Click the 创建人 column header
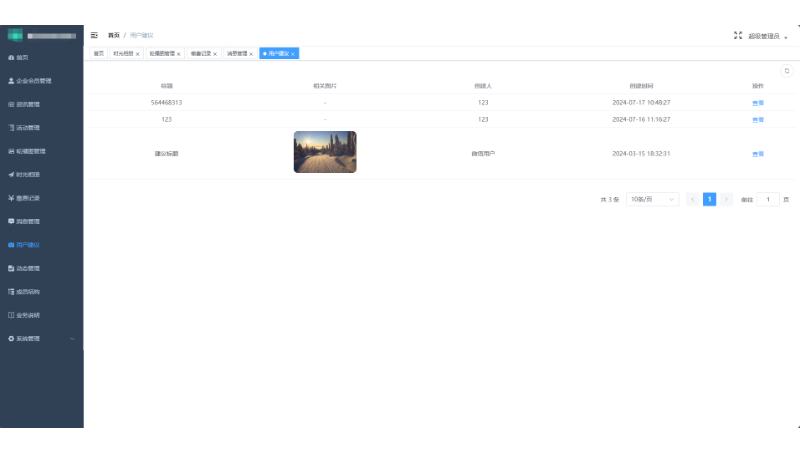 click(x=483, y=86)
